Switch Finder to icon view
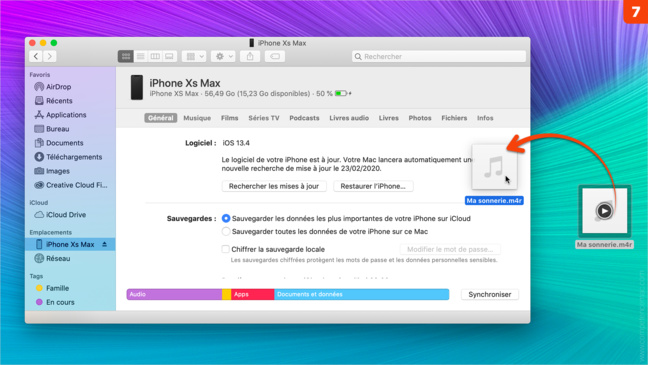 pos(126,56)
